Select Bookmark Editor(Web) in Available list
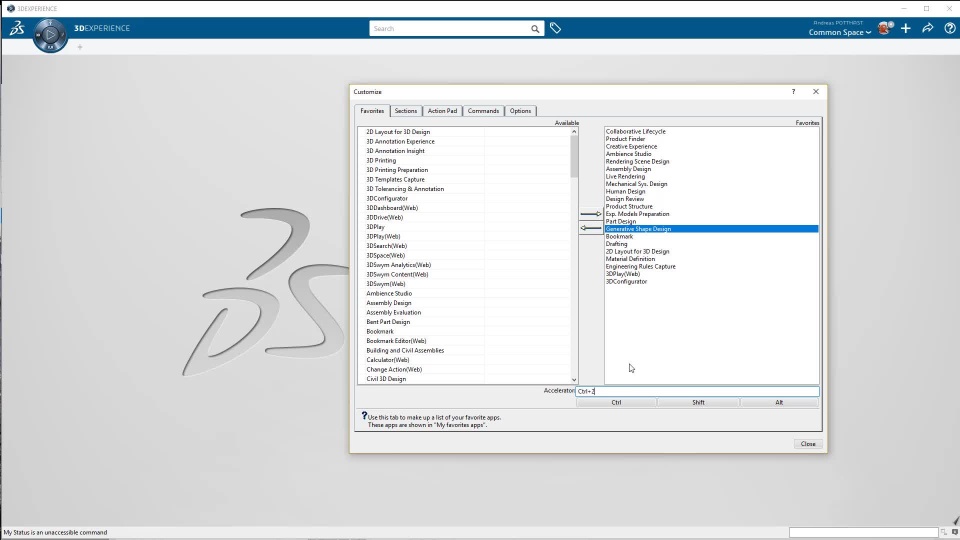The width and height of the screenshot is (960, 540). [x=396, y=340]
